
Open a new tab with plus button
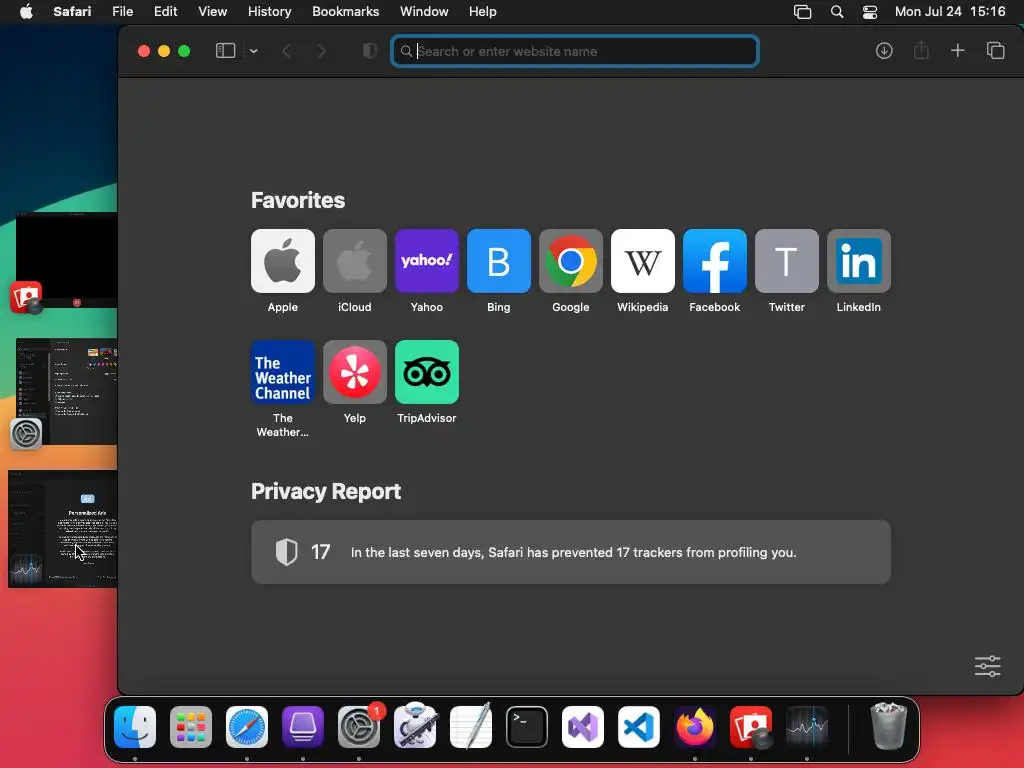click(957, 51)
